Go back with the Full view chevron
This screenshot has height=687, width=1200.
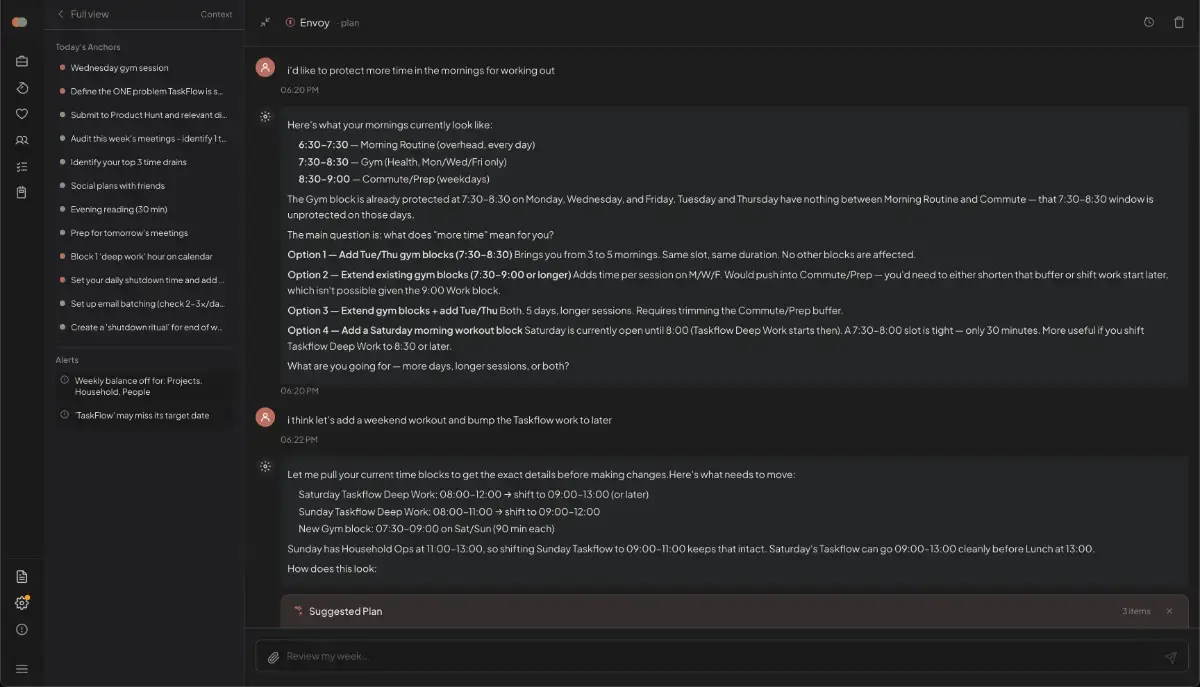[x=61, y=14]
